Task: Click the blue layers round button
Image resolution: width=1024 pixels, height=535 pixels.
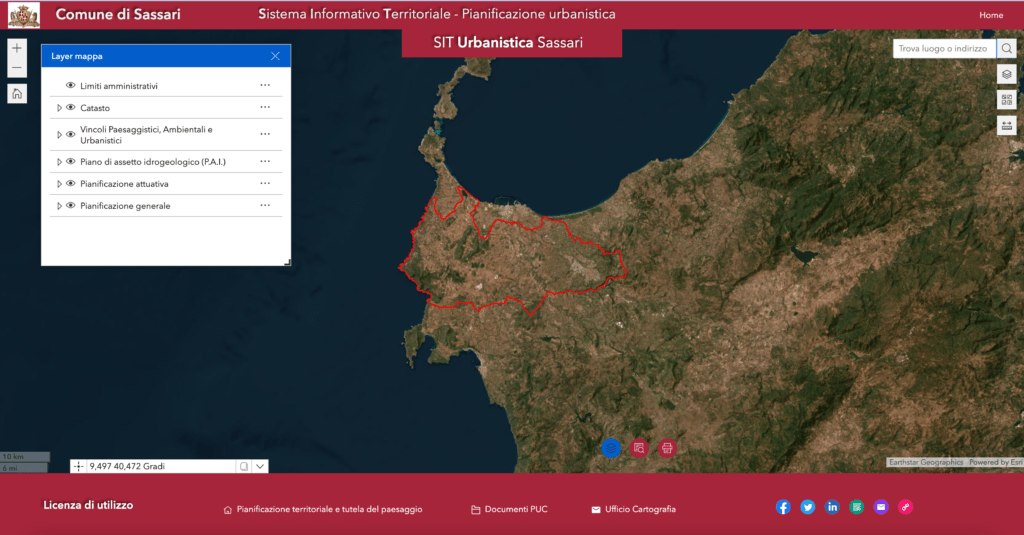Action: point(611,448)
